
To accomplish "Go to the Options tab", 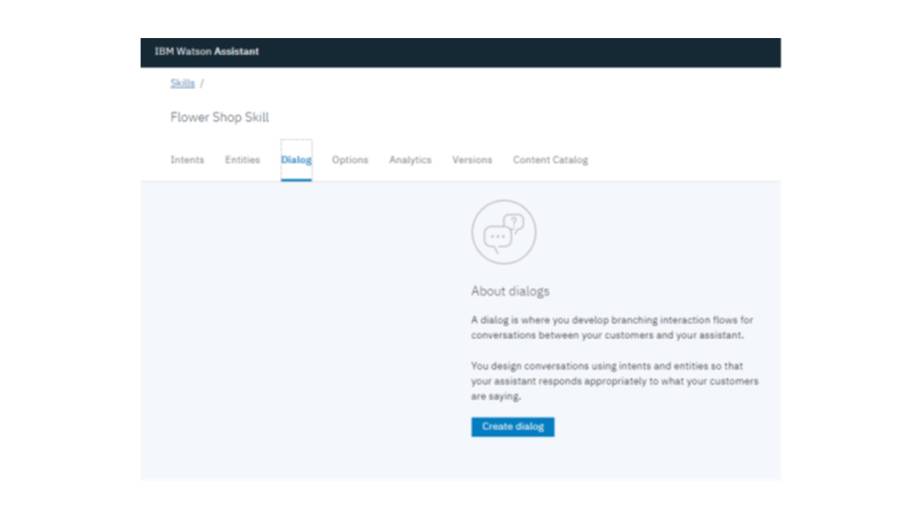I will pyautogui.click(x=350, y=160).
